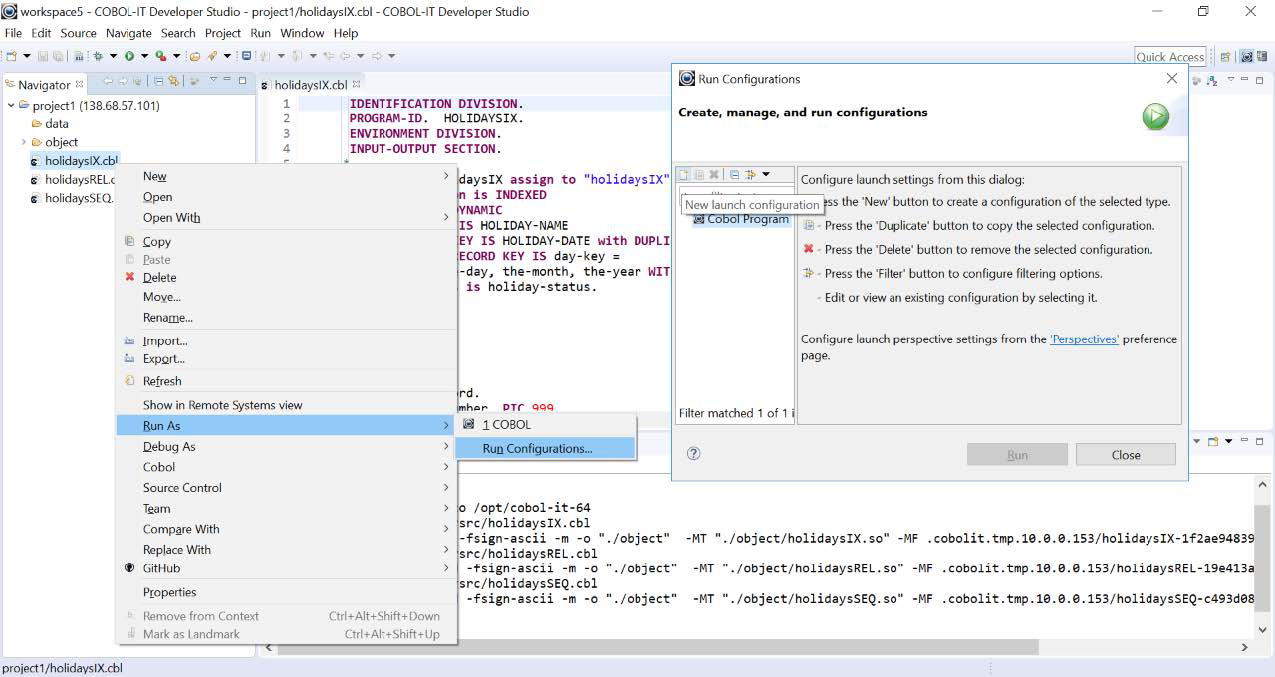Collapse the project1 tree node
The width and height of the screenshot is (1275, 677).
click(11, 105)
